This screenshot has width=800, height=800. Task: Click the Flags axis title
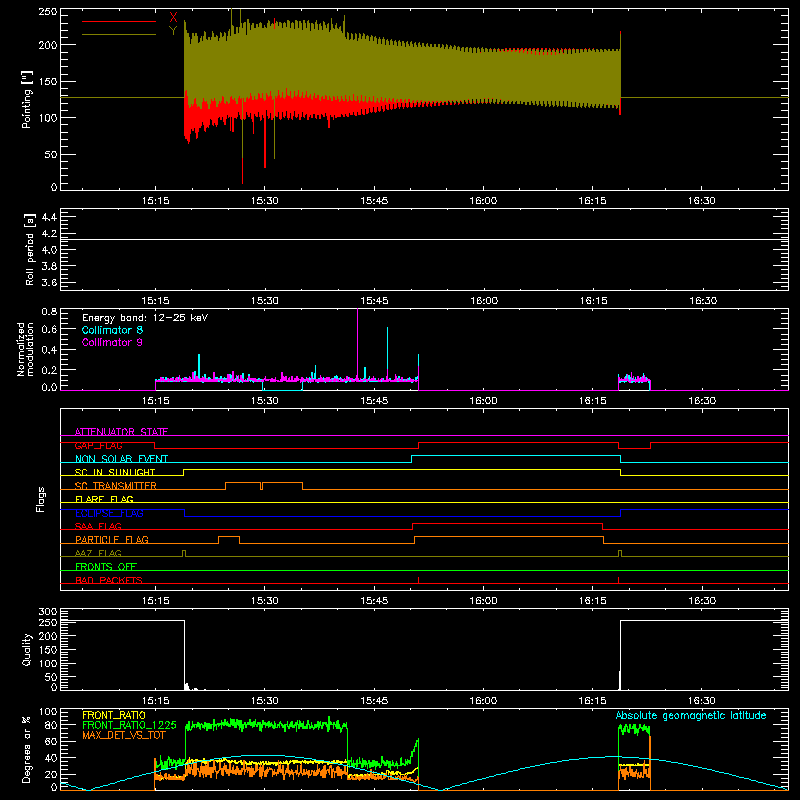tap(40, 499)
